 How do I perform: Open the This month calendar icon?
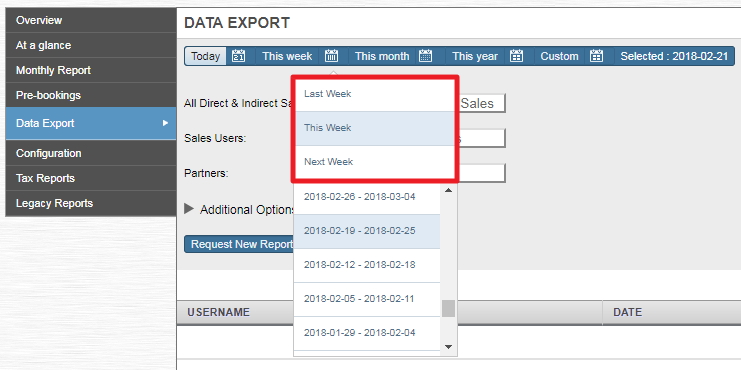point(425,56)
